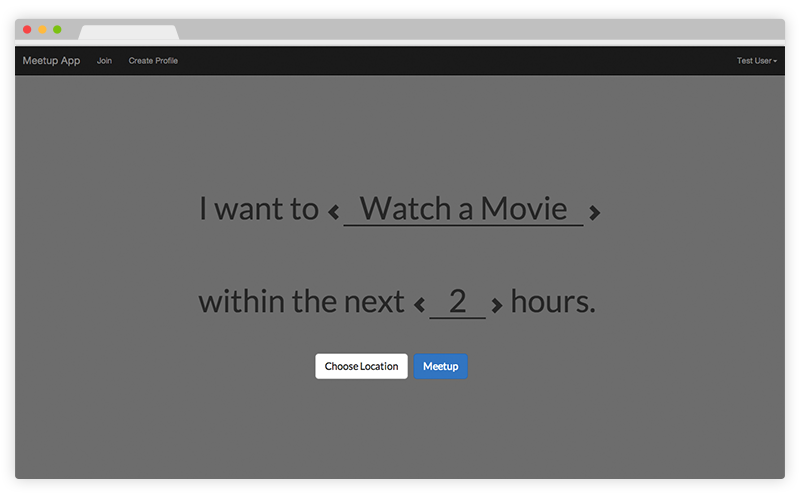Select the hours value field showing 2

tap(458, 302)
